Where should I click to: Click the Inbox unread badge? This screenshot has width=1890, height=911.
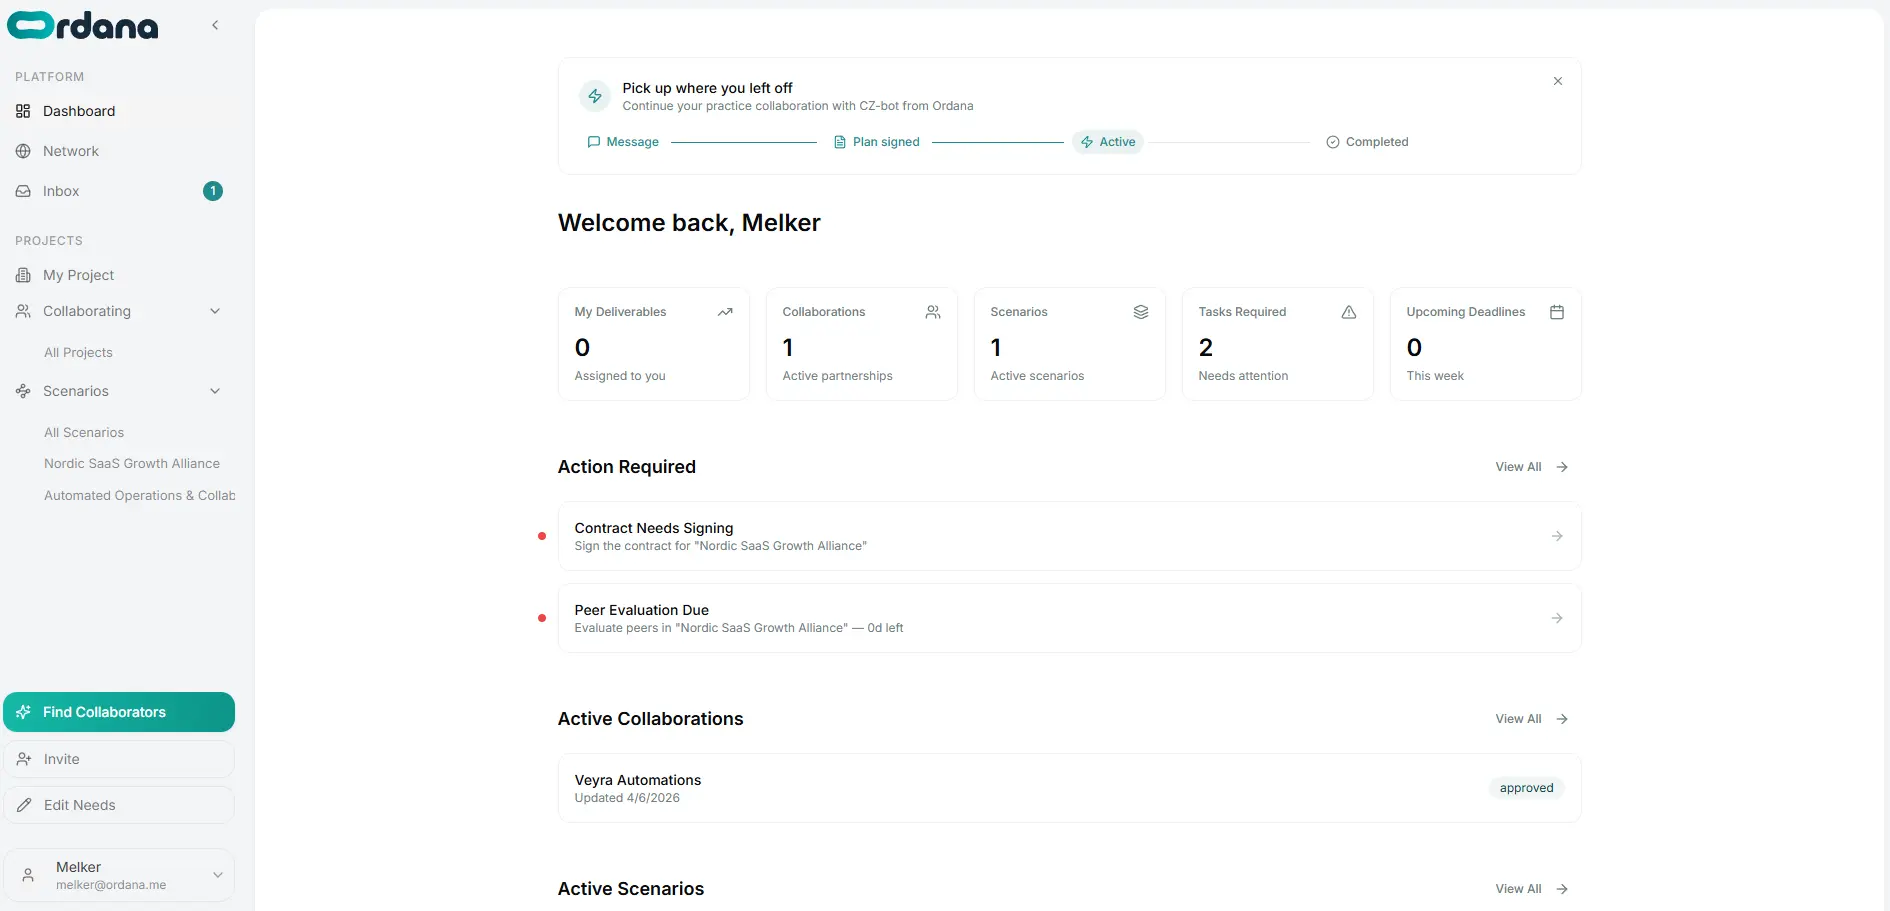tap(213, 191)
